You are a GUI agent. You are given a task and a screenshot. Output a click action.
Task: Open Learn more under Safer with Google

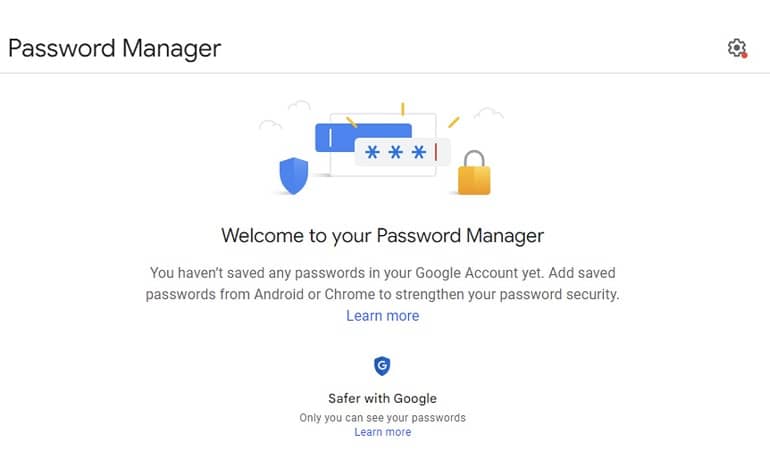click(382, 432)
